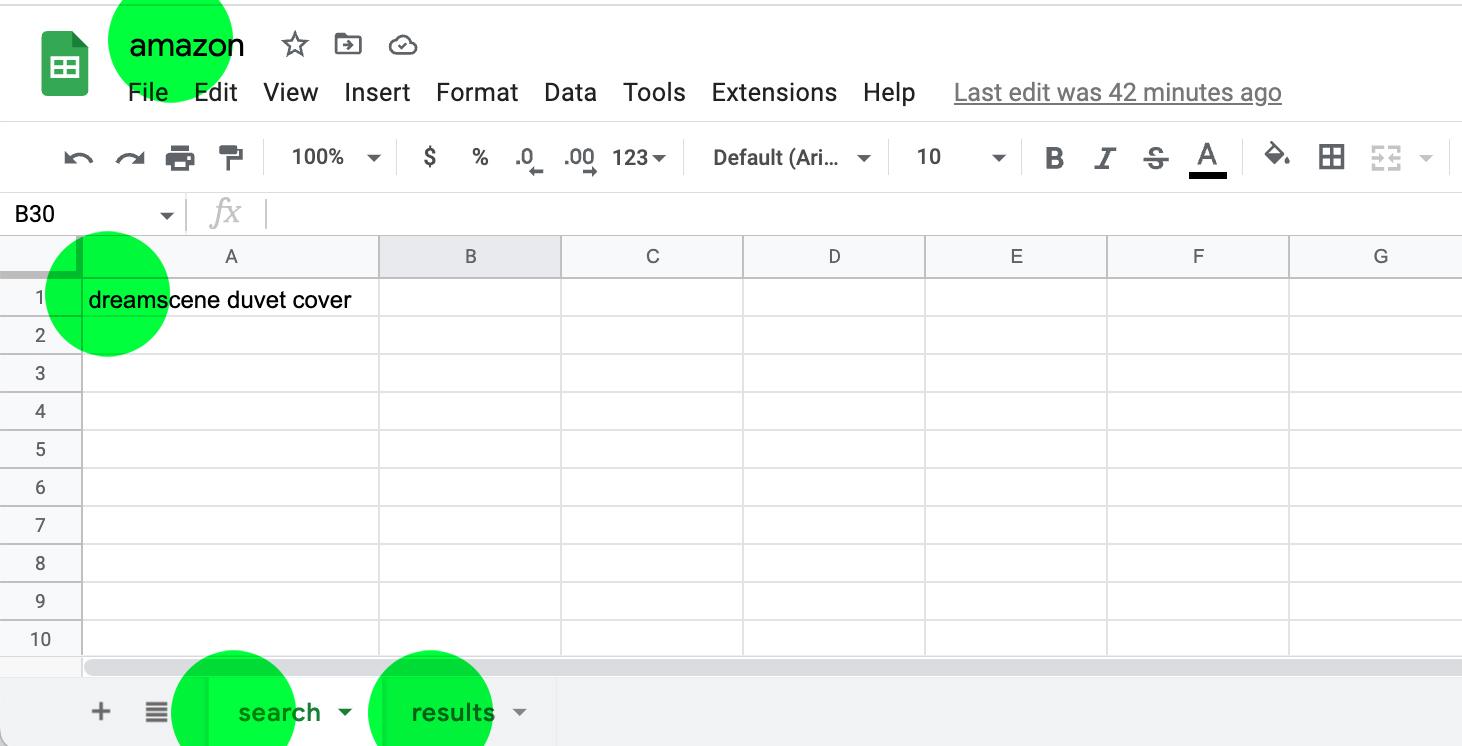The height and width of the screenshot is (746, 1462).
Task: Click the Fill color icon
Action: click(x=1277, y=157)
